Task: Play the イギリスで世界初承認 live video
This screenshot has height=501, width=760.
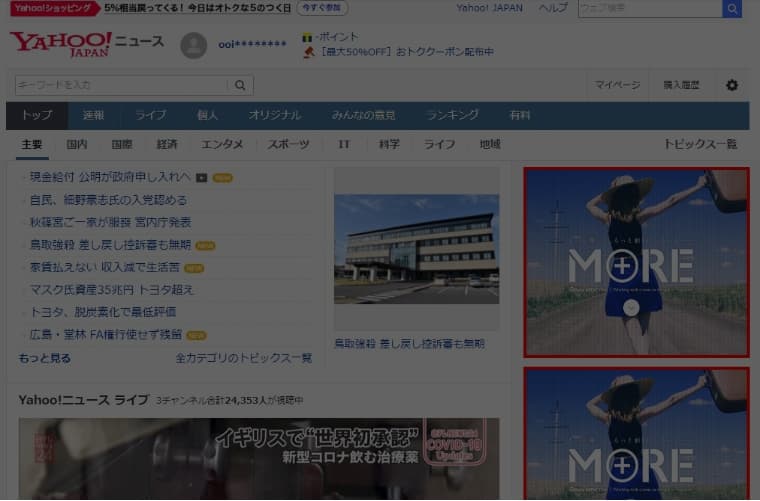Action: point(259,458)
